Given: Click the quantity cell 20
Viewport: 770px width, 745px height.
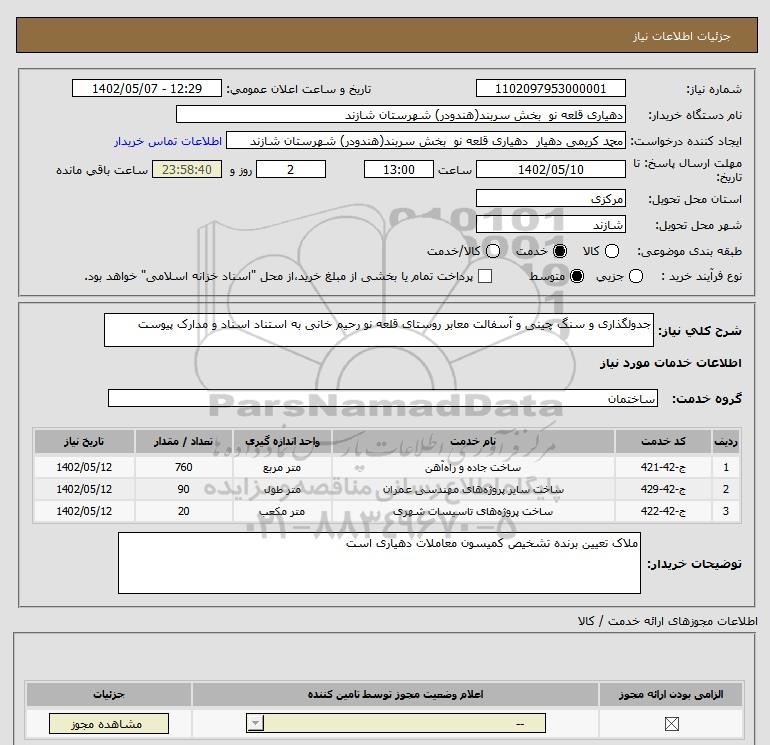Looking at the screenshot, I should point(183,511).
